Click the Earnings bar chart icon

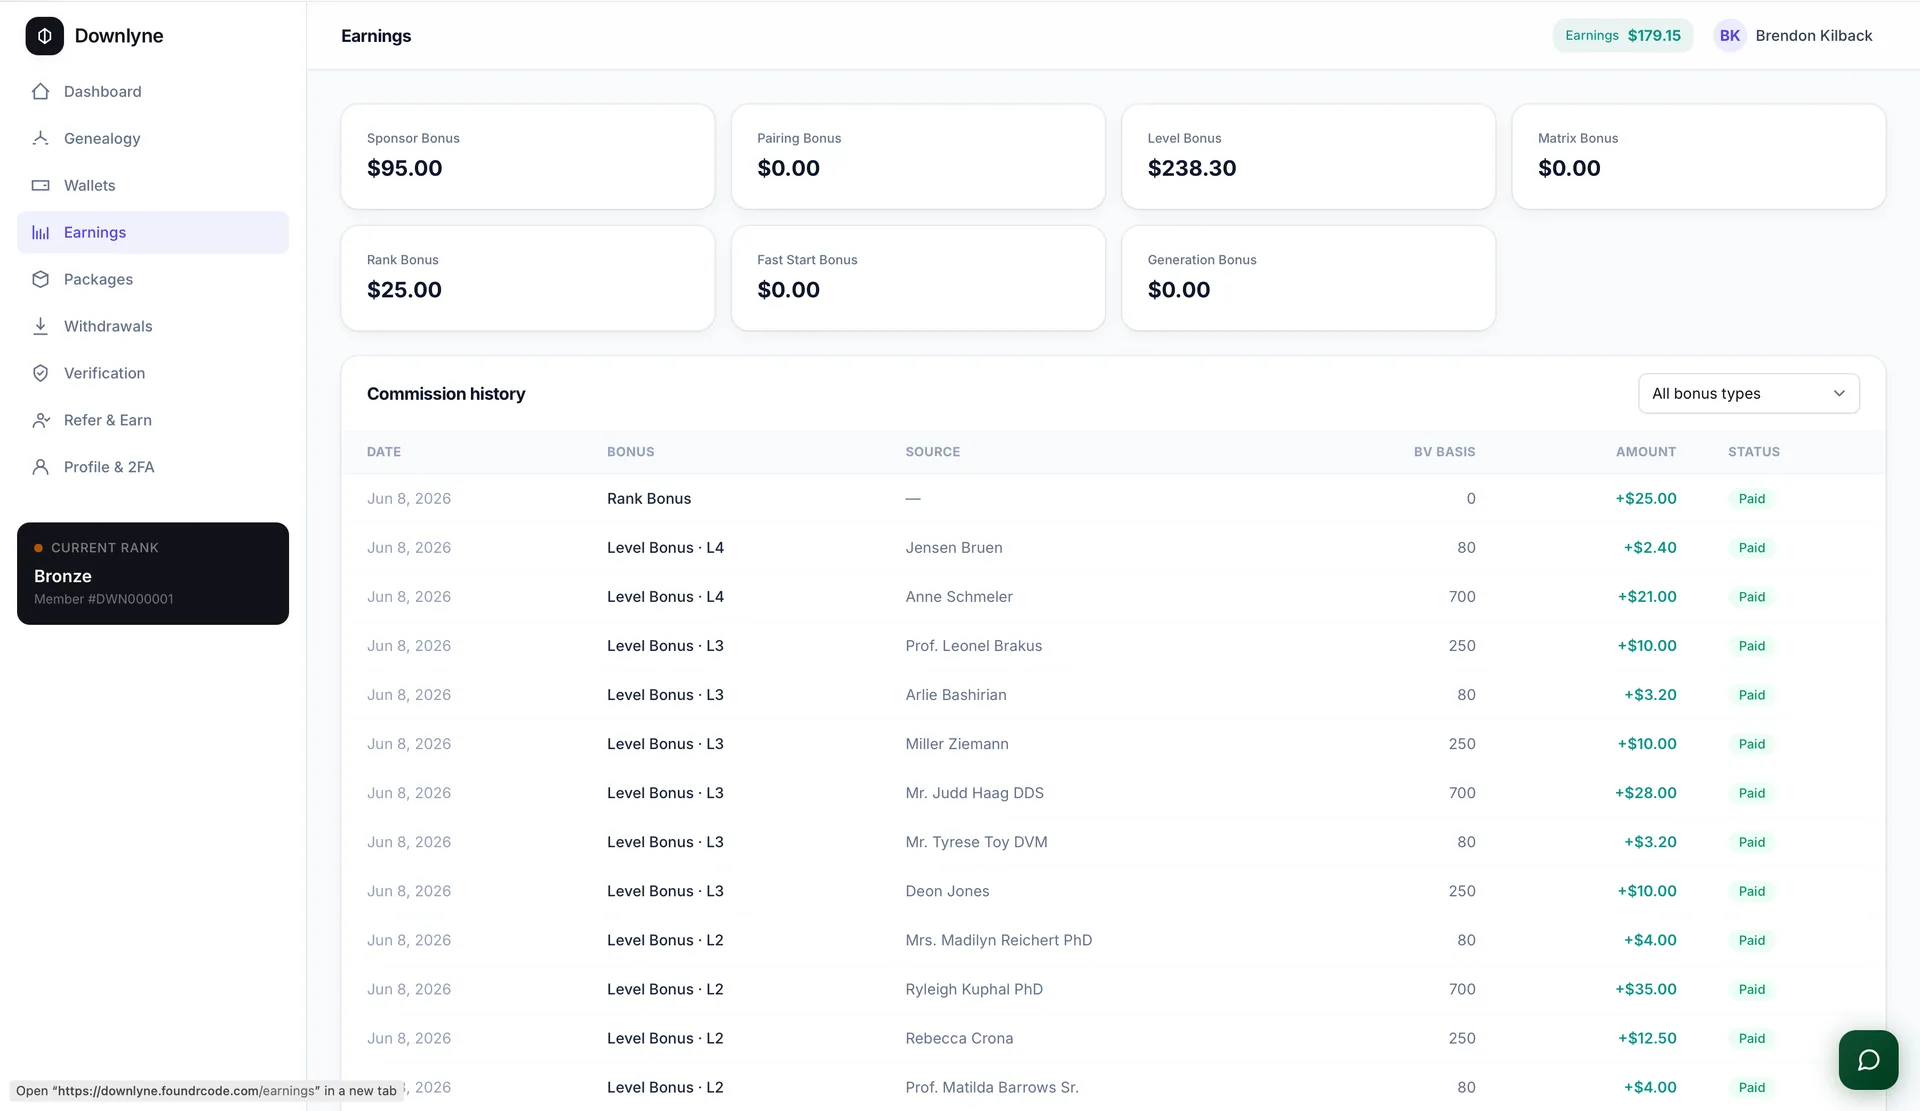[40, 232]
